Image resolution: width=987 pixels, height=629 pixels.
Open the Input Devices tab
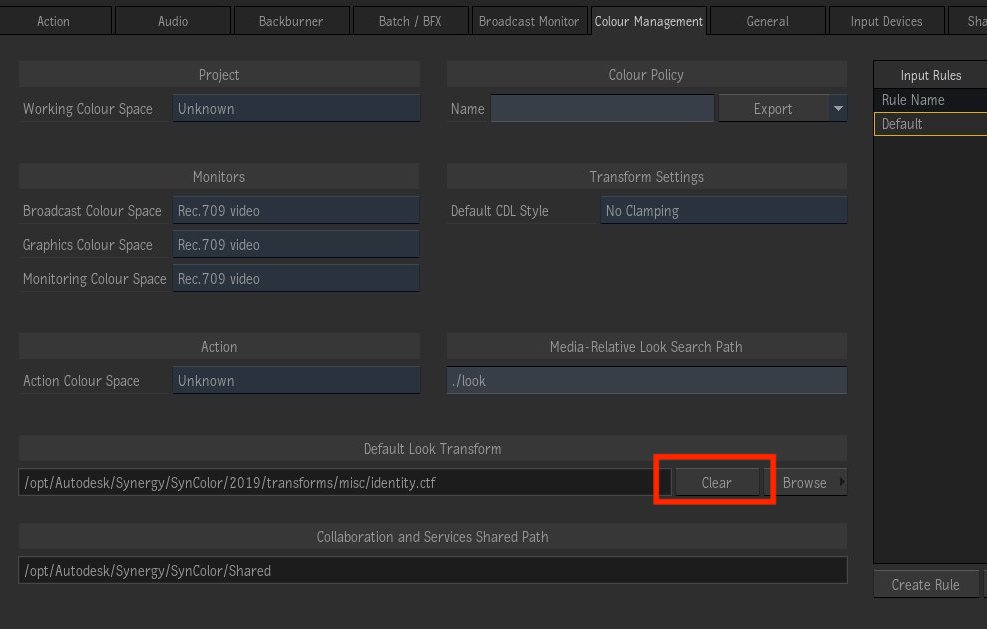click(886, 20)
